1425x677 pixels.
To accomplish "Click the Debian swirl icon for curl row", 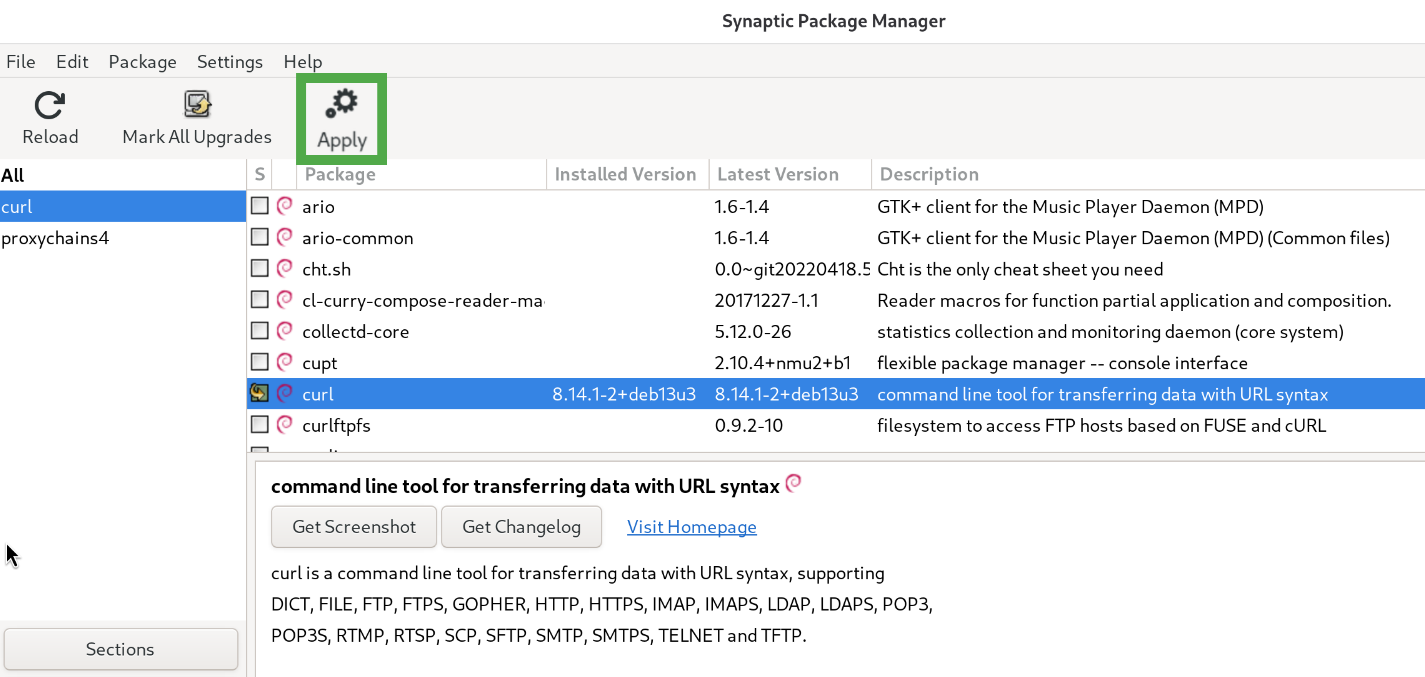I will [x=285, y=393].
